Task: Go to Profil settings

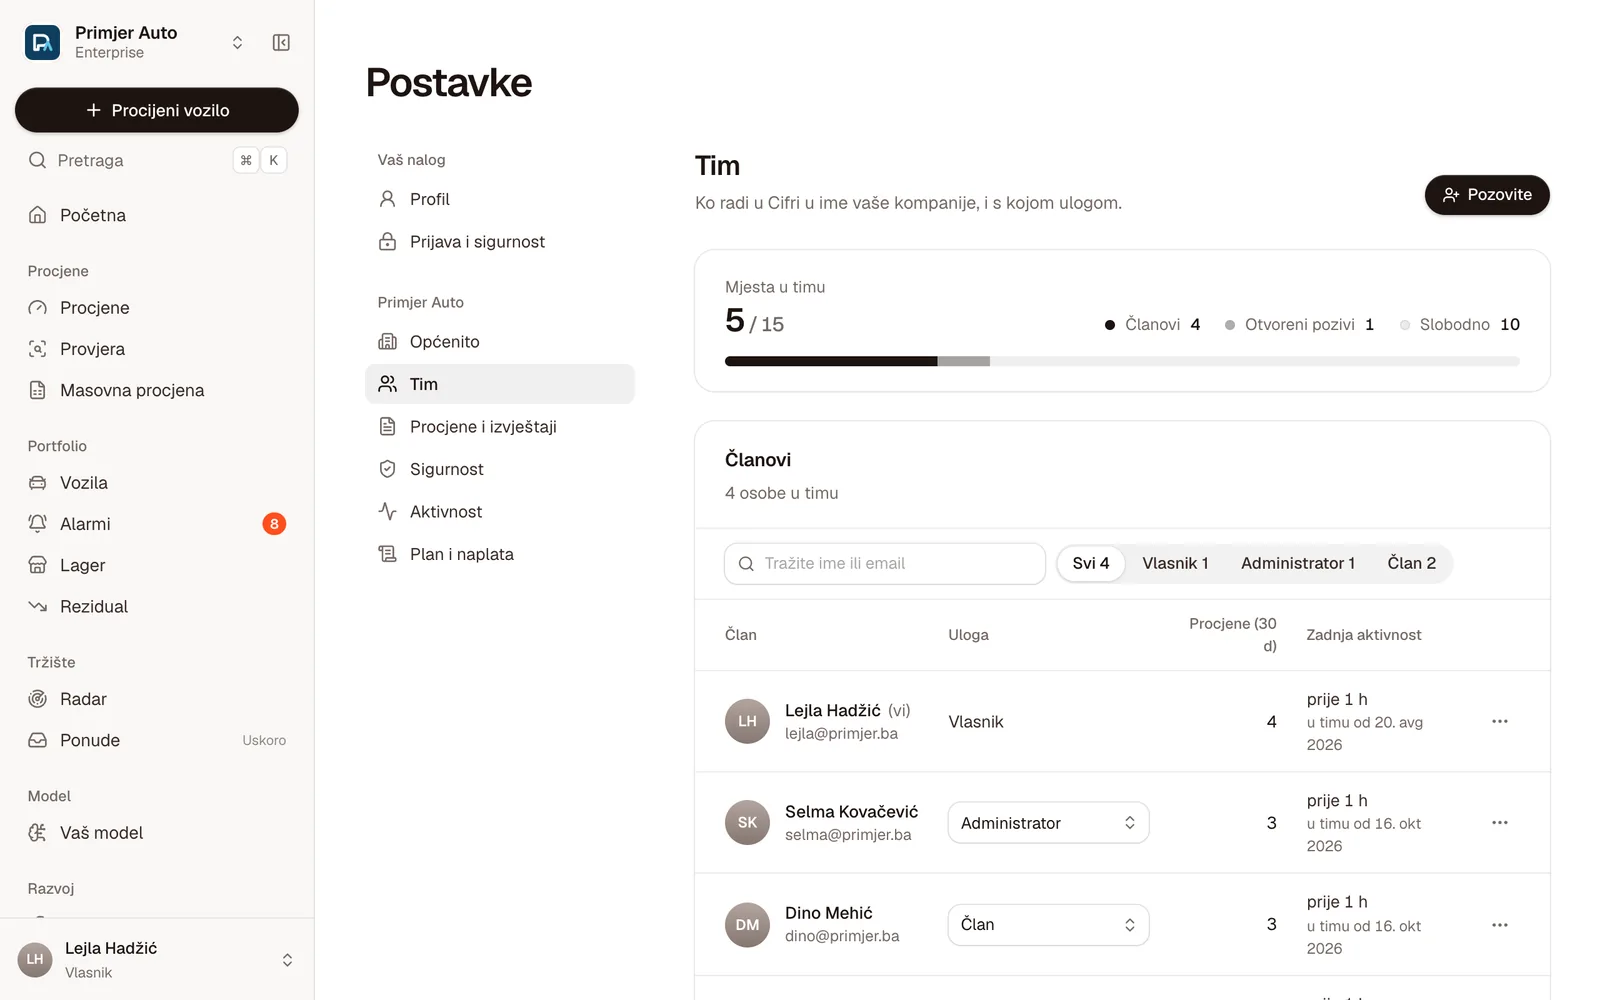Action: (x=500, y=199)
